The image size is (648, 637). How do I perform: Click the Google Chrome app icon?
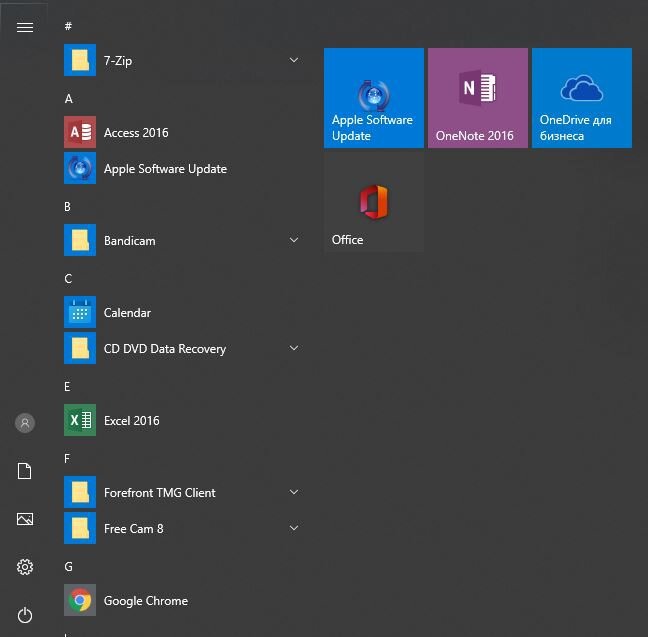coord(80,600)
